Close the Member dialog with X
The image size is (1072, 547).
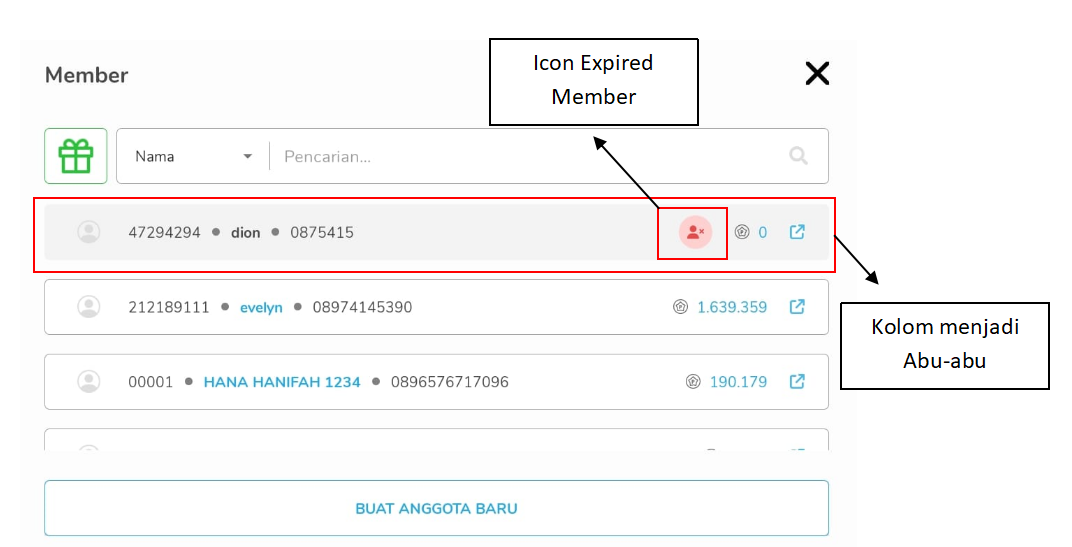817,73
